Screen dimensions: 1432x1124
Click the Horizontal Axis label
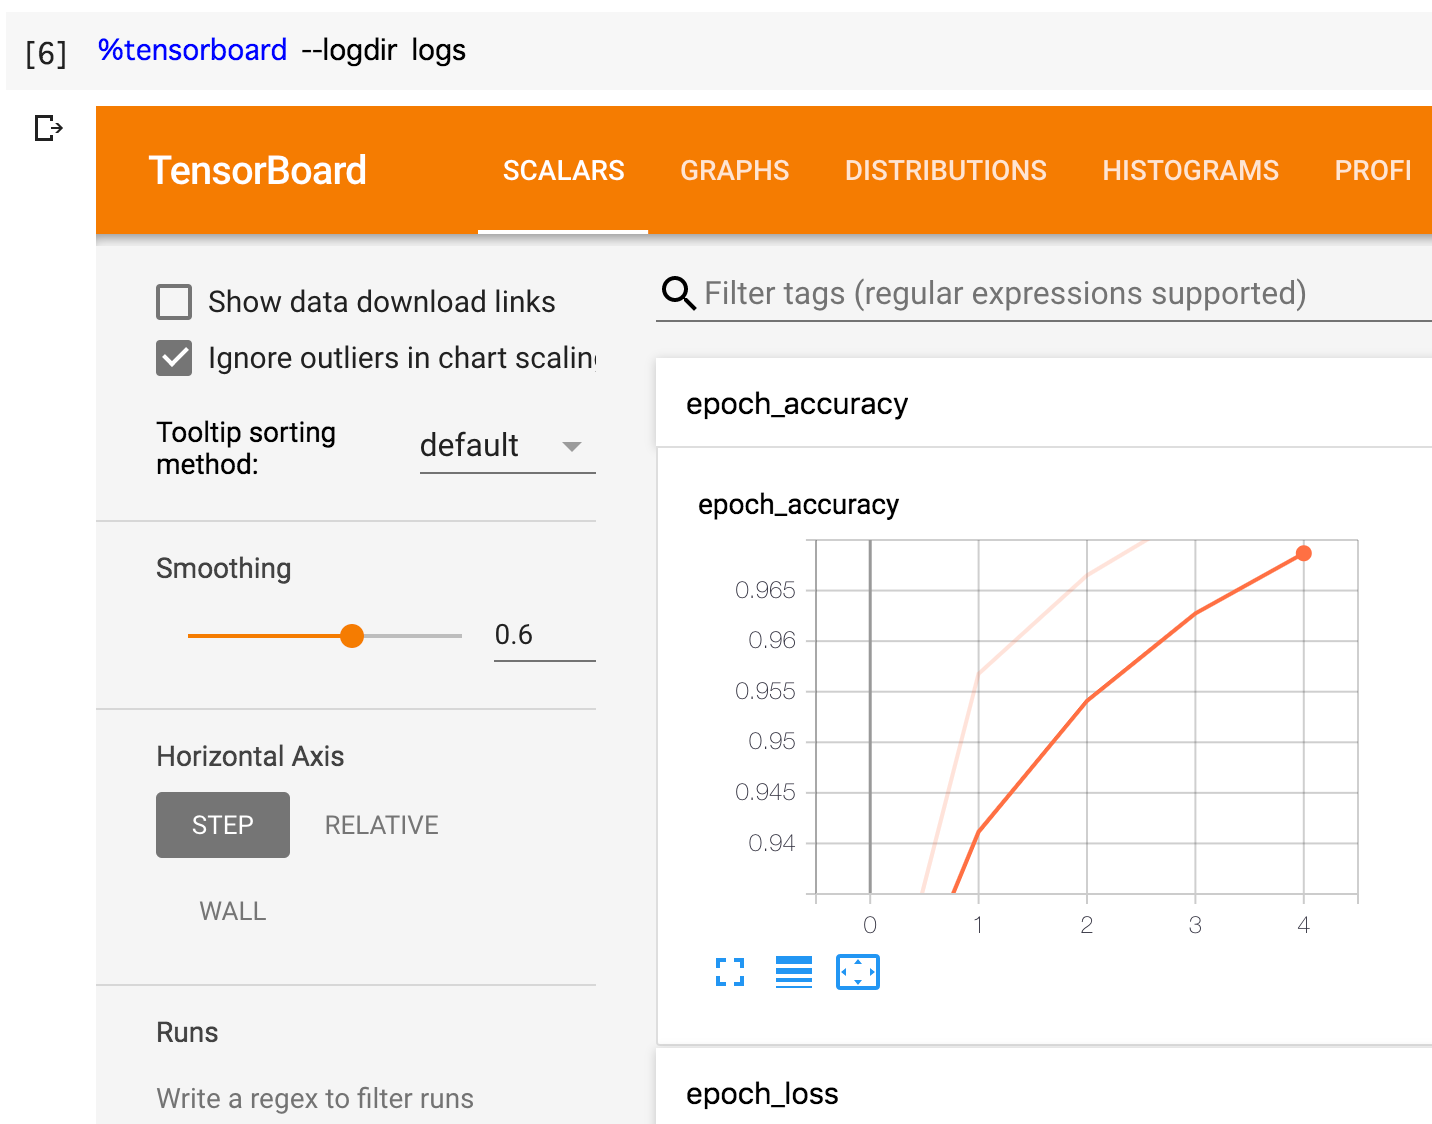click(250, 756)
